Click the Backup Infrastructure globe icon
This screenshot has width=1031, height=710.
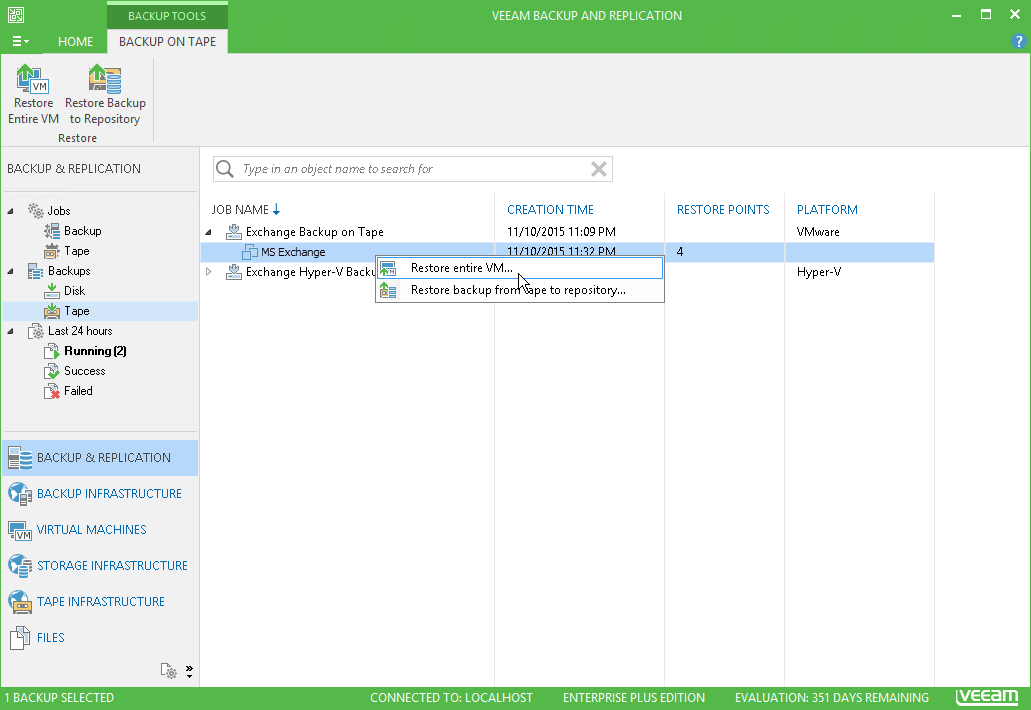[x=20, y=494]
